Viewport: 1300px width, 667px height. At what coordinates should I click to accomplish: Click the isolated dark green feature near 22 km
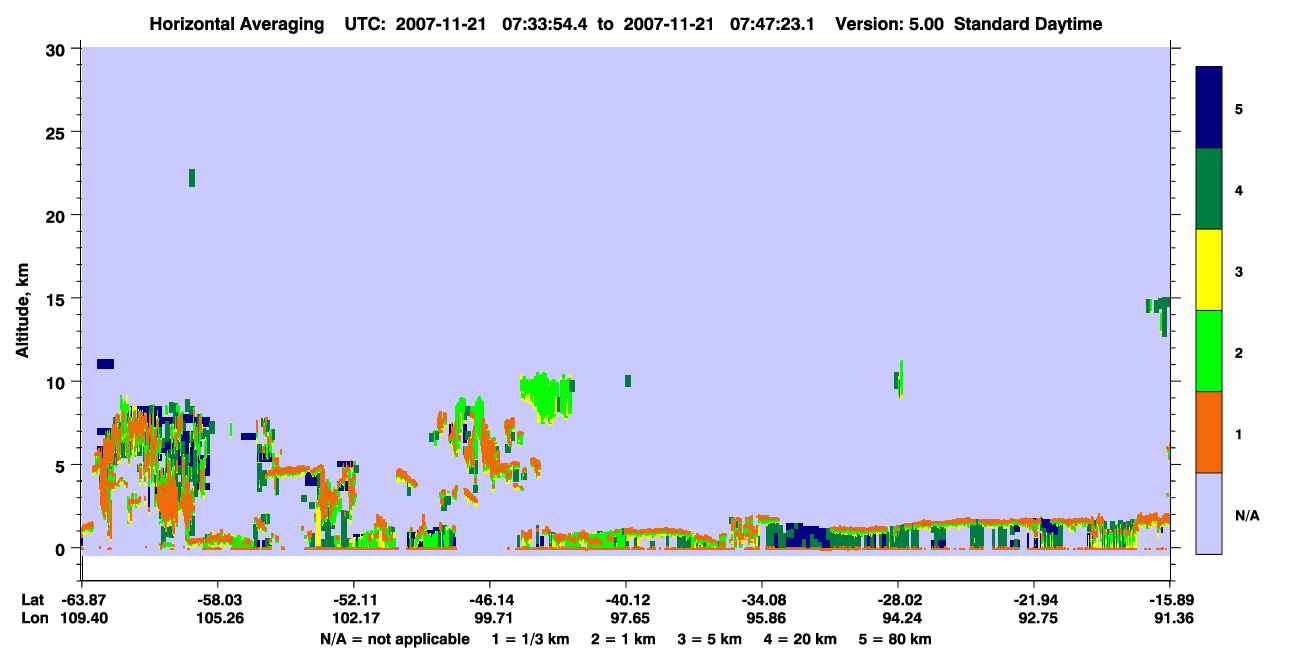coord(192,178)
